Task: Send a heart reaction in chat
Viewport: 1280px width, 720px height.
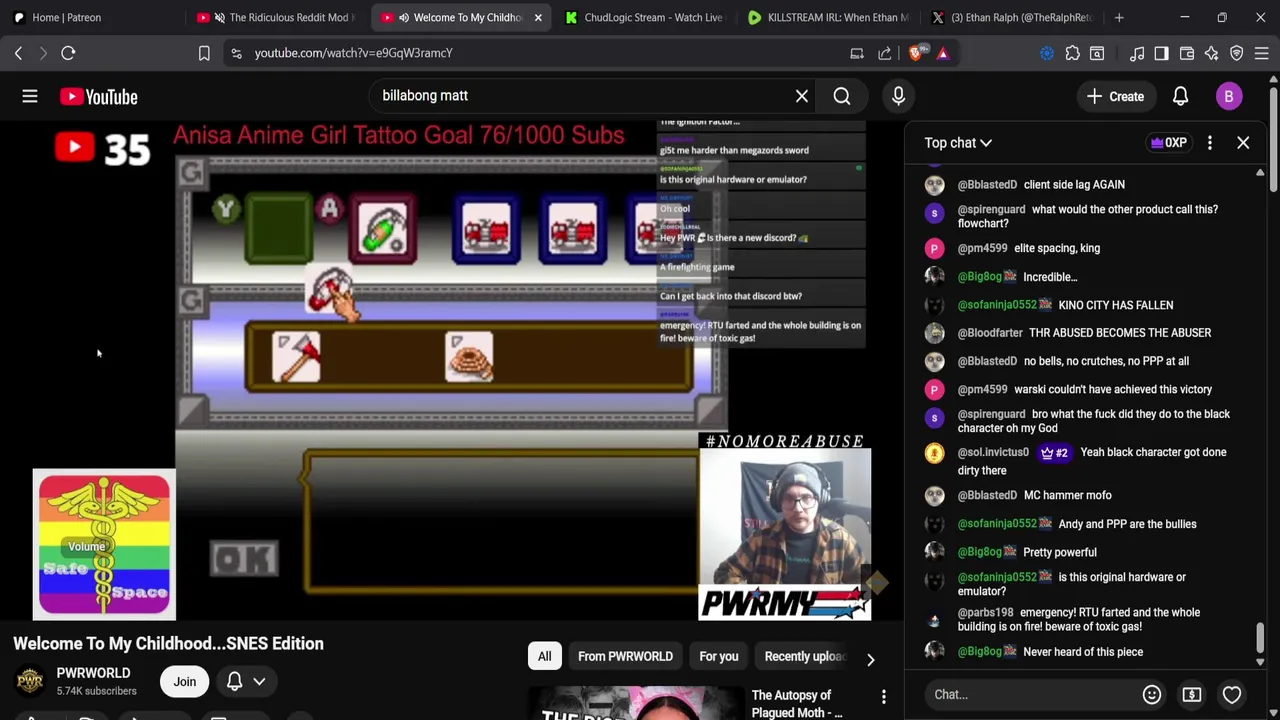Action: [1232, 694]
